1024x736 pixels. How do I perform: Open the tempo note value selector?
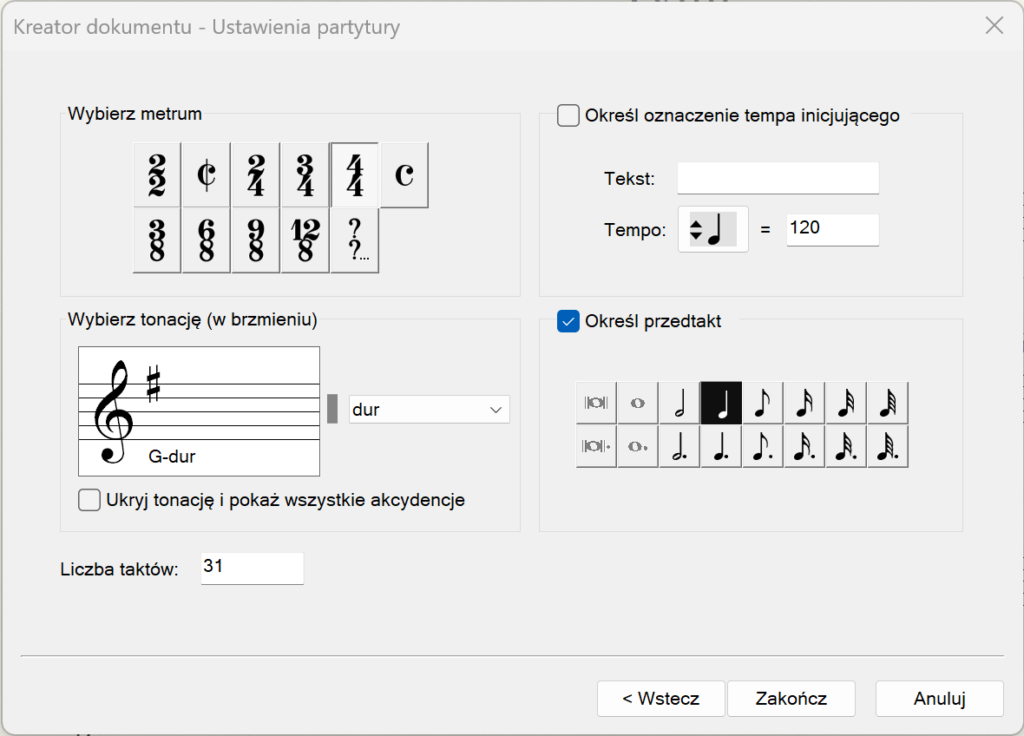(712, 229)
